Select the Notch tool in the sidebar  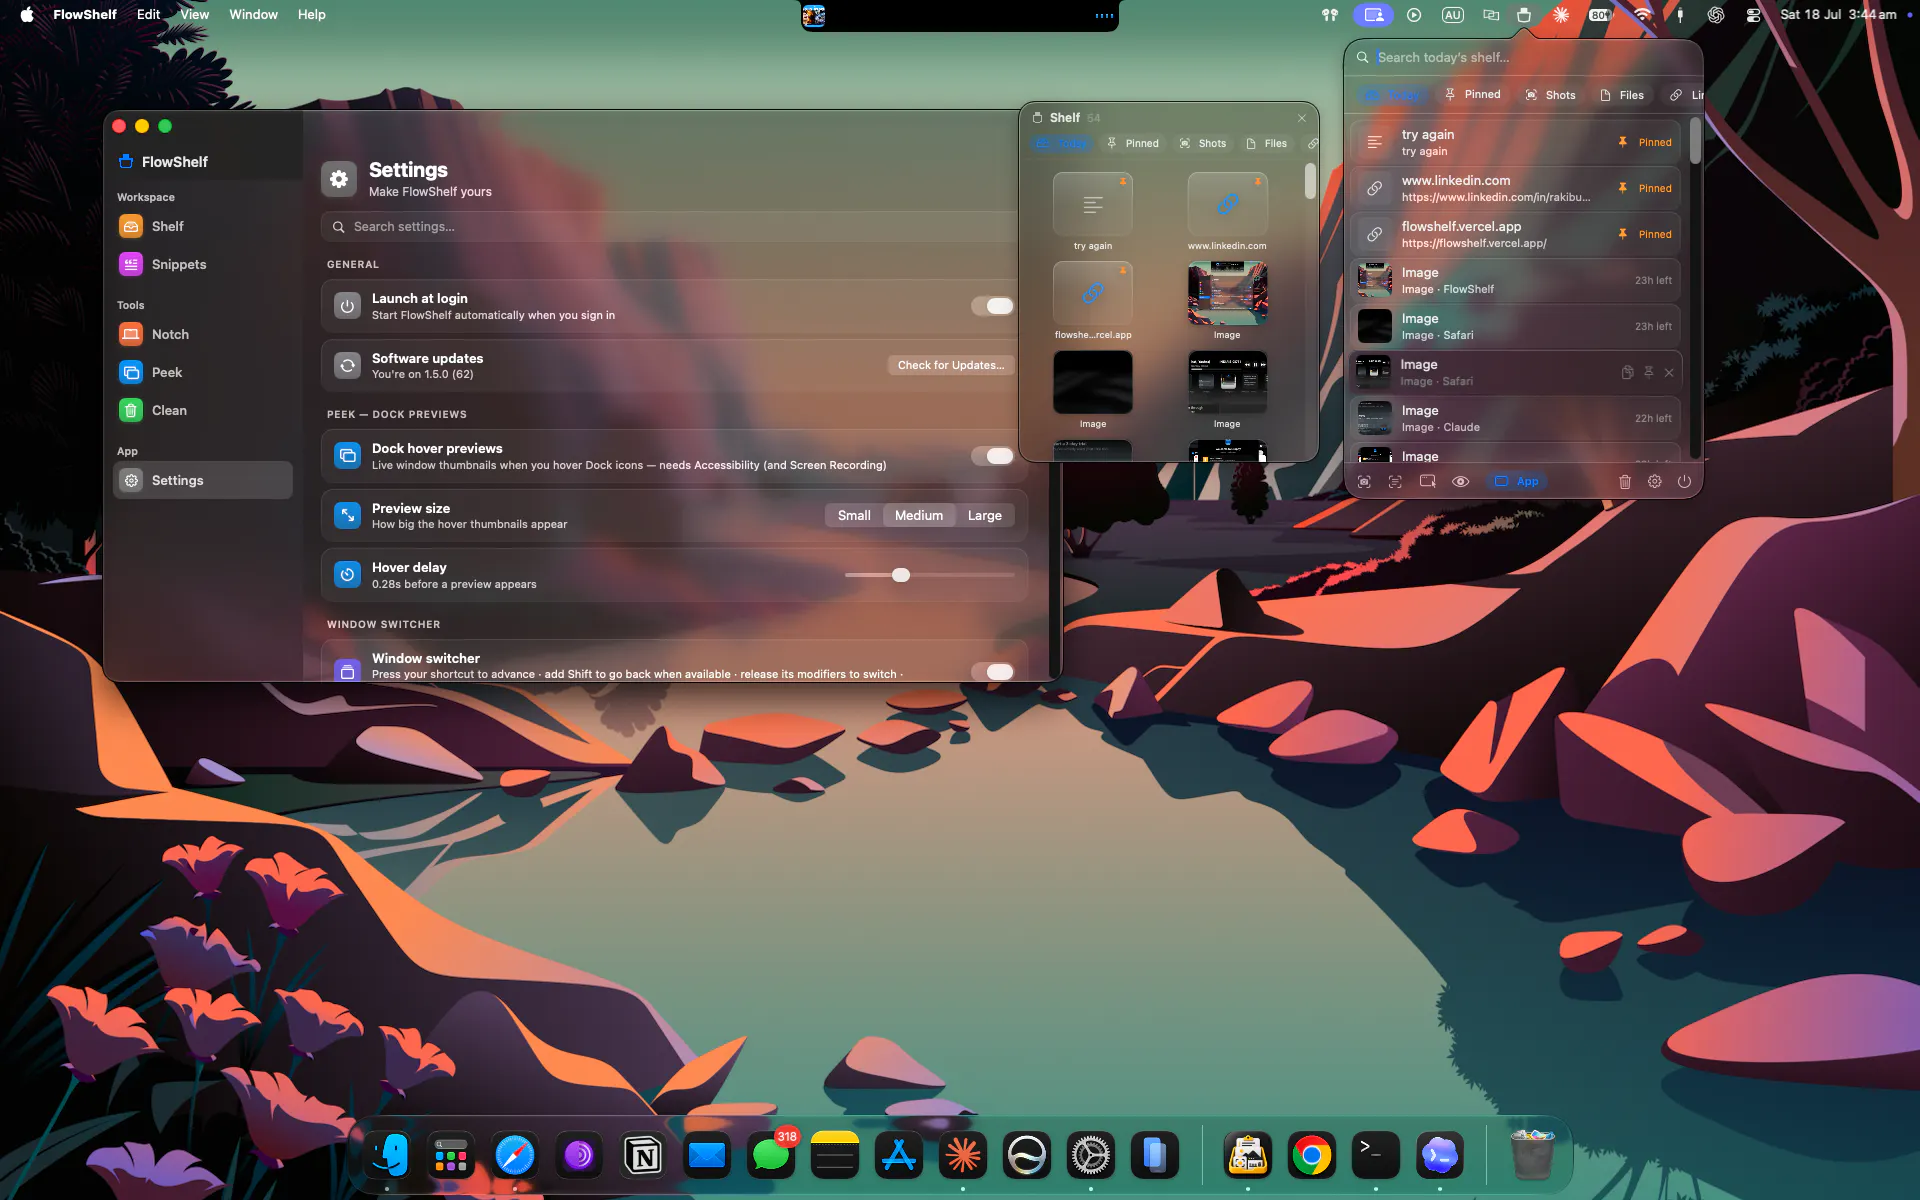pyautogui.click(x=203, y=335)
